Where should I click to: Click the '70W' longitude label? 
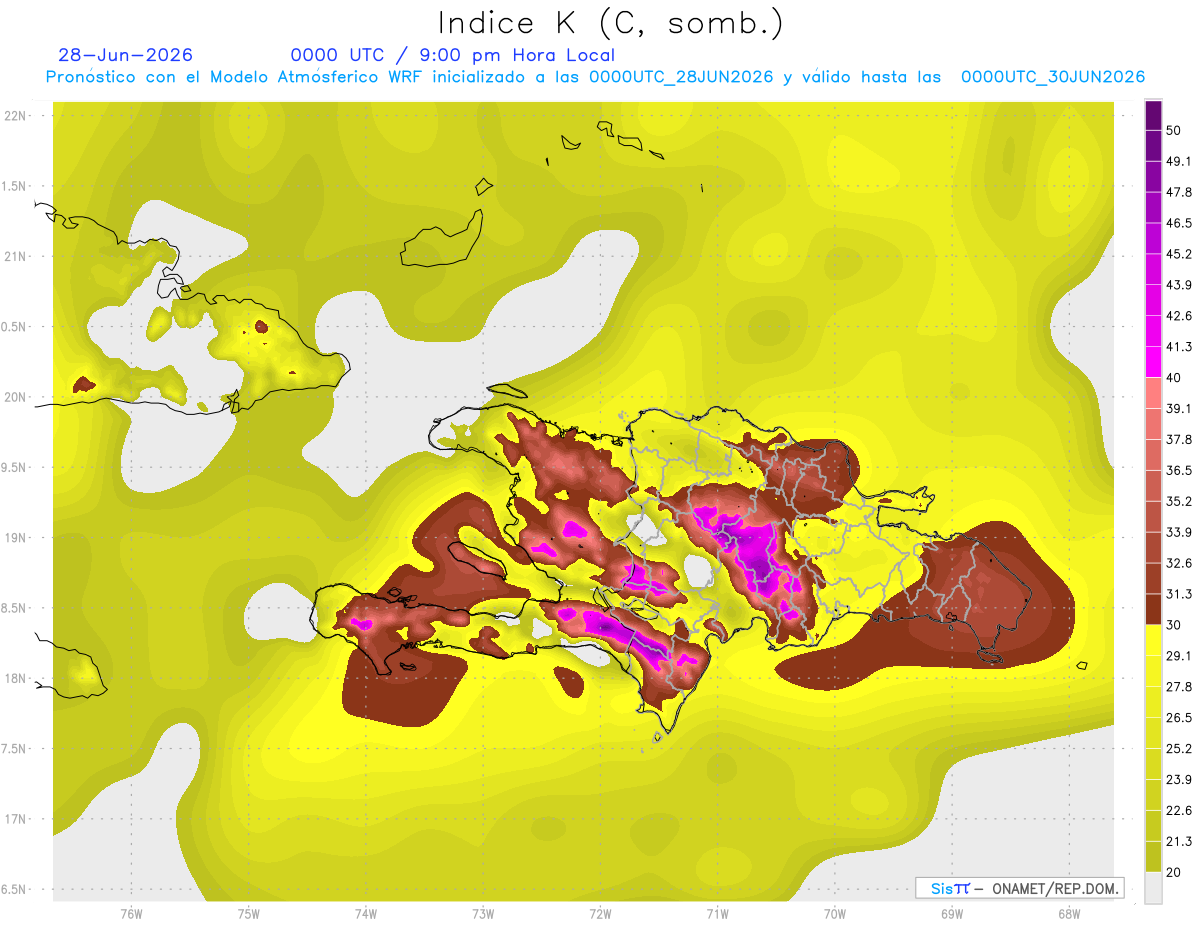834,913
